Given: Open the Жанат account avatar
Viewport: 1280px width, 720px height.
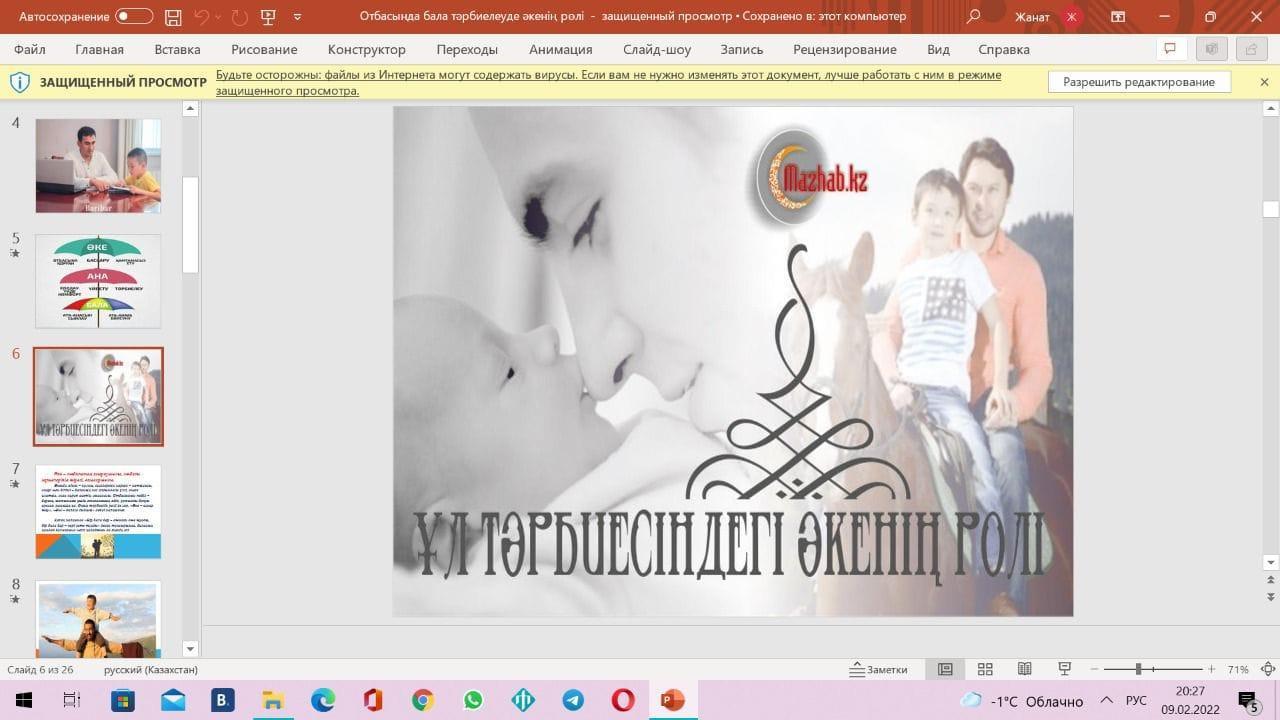Looking at the screenshot, I should point(1072,17).
